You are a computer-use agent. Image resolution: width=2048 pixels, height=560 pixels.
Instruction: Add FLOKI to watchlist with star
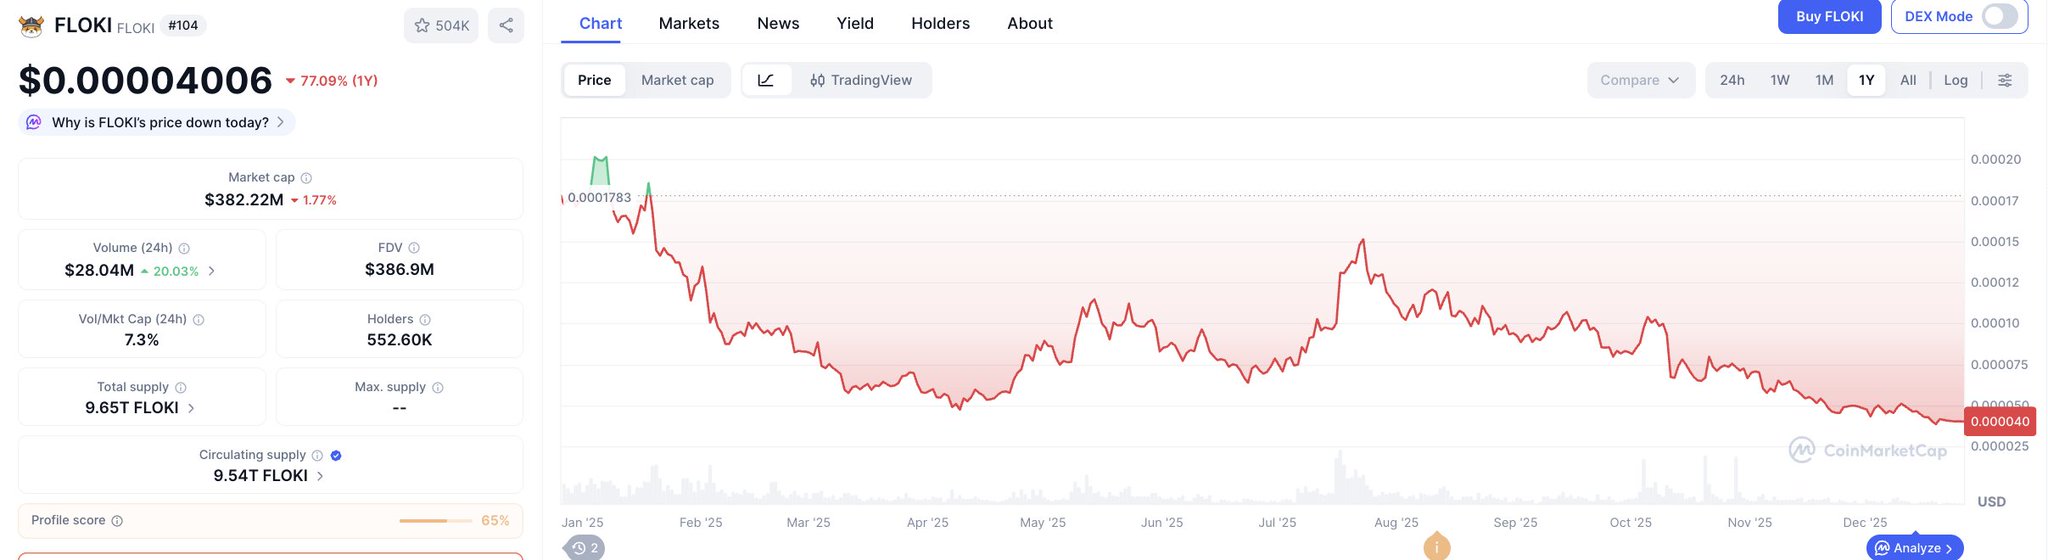(441, 26)
